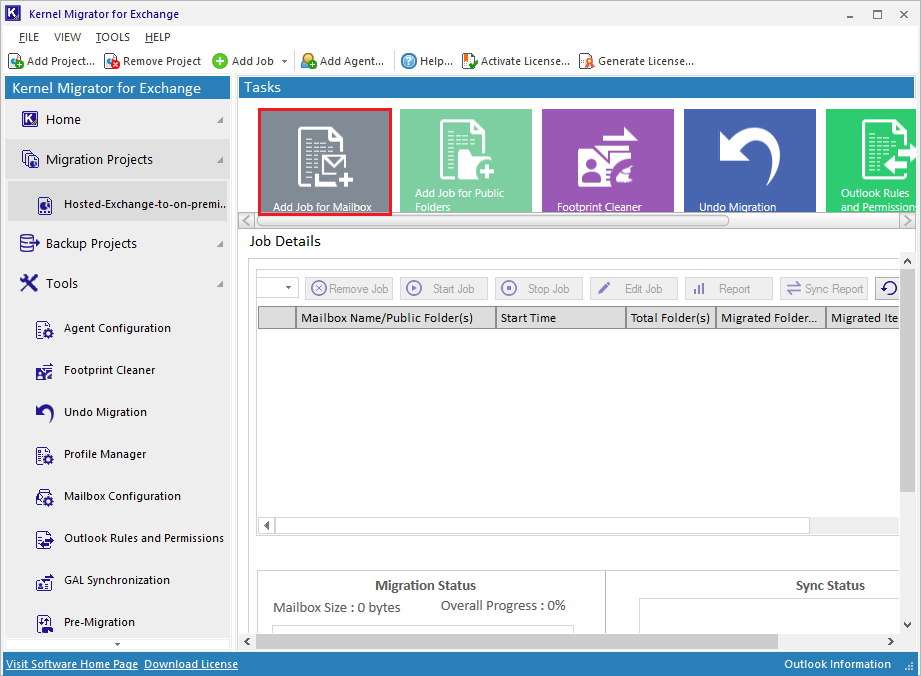Click the Footprint Cleaner sidebar icon

coord(44,371)
